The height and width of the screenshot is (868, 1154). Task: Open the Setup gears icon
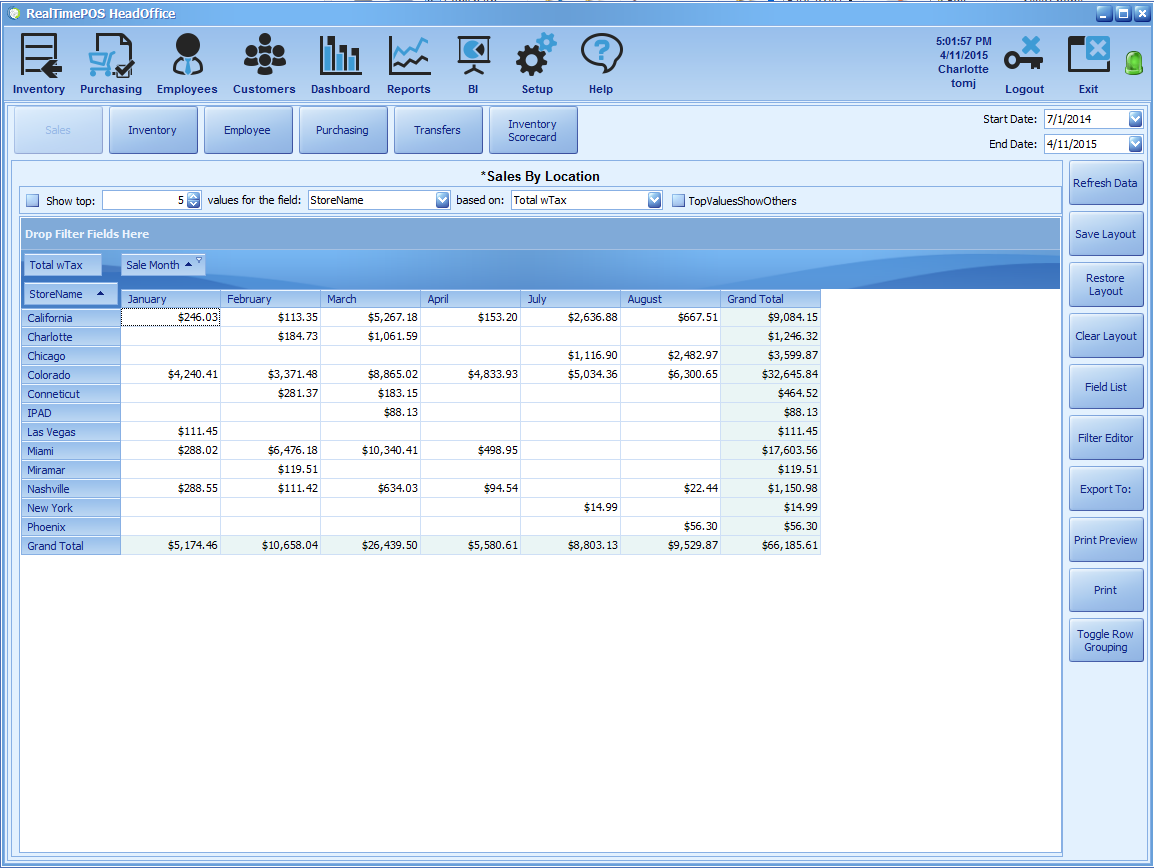pos(536,57)
